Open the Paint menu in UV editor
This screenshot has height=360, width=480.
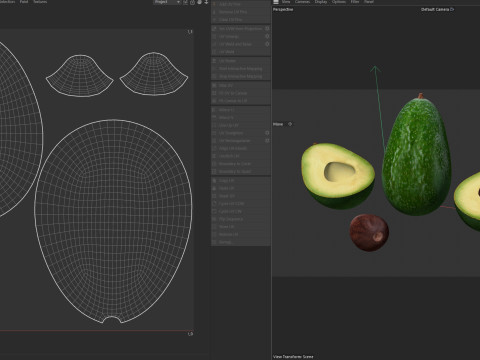[24, 2]
